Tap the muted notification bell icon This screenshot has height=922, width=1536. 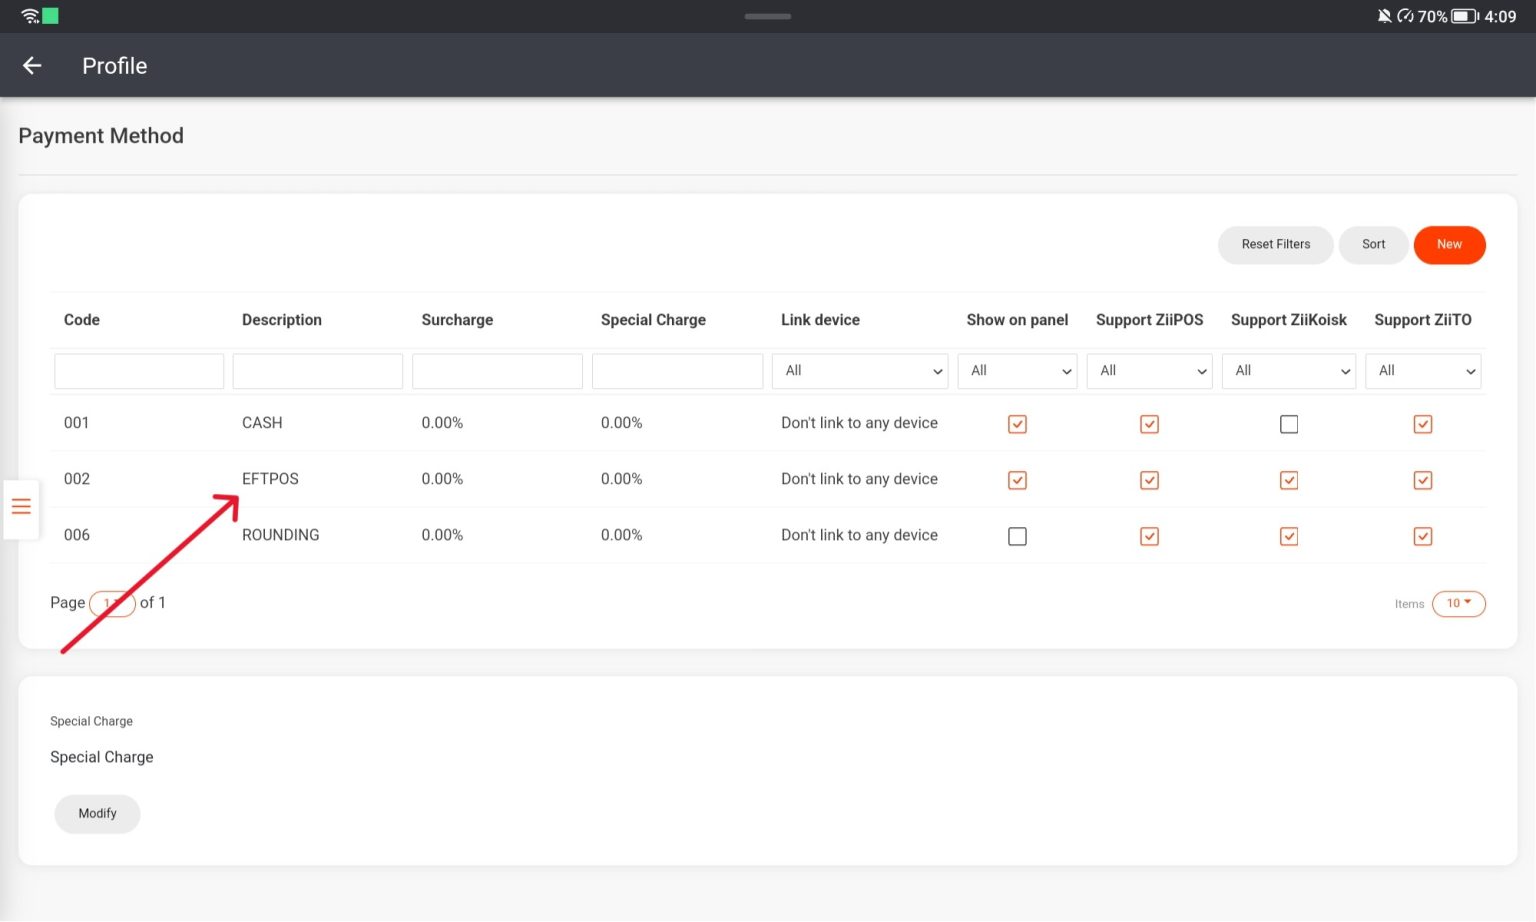point(1384,16)
